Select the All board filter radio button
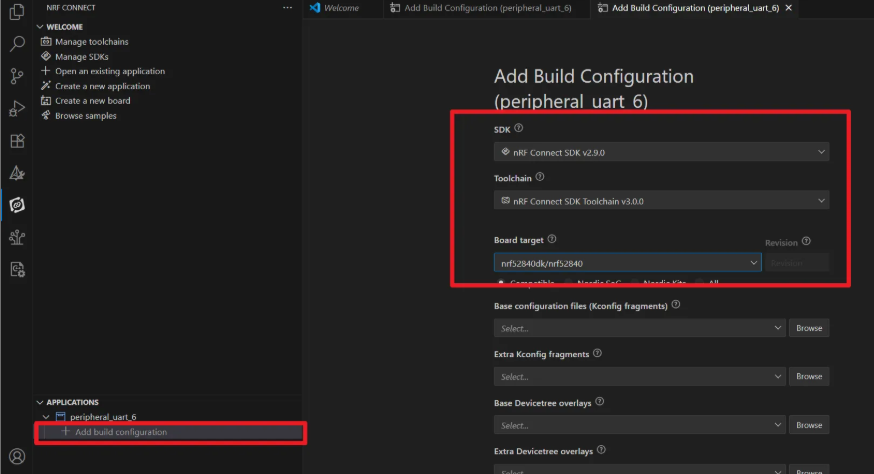This screenshot has width=874, height=474. pos(700,284)
